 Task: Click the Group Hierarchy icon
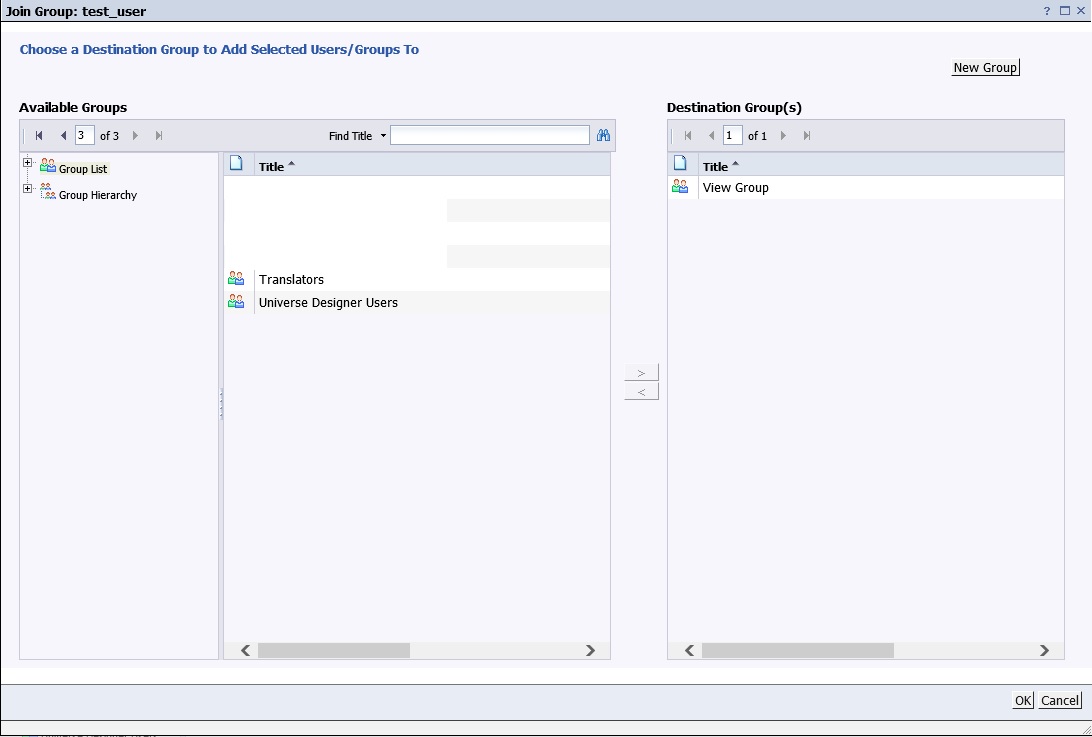point(46,191)
